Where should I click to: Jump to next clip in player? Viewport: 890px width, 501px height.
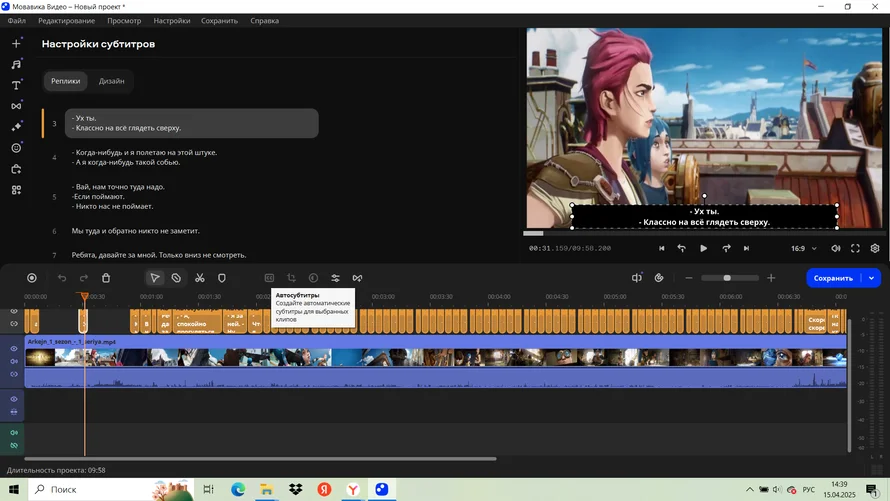pos(746,249)
